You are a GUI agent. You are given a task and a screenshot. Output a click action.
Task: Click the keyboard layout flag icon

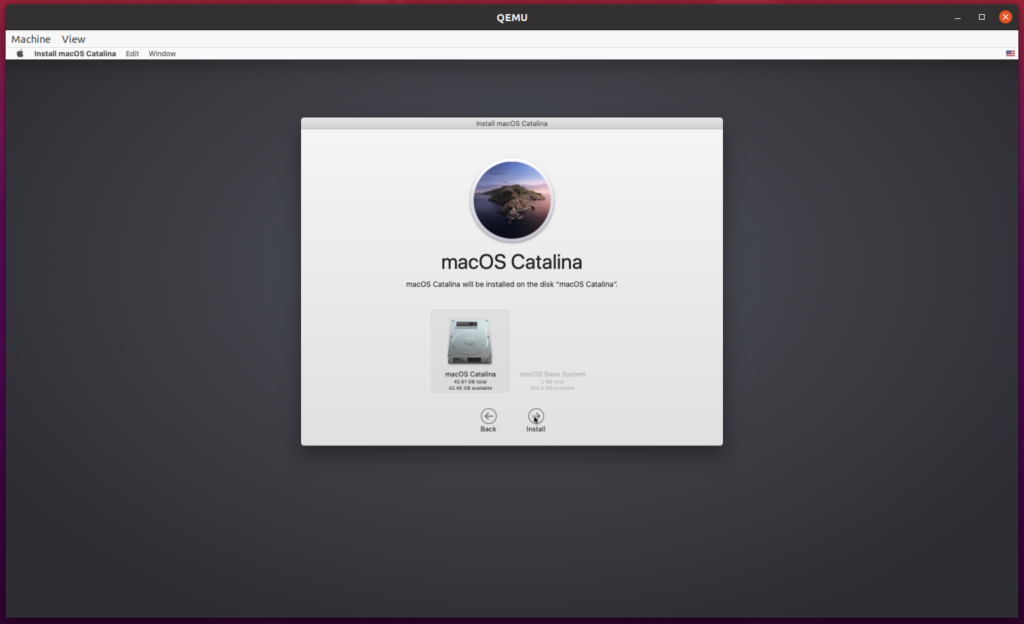click(x=1010, y=53)
